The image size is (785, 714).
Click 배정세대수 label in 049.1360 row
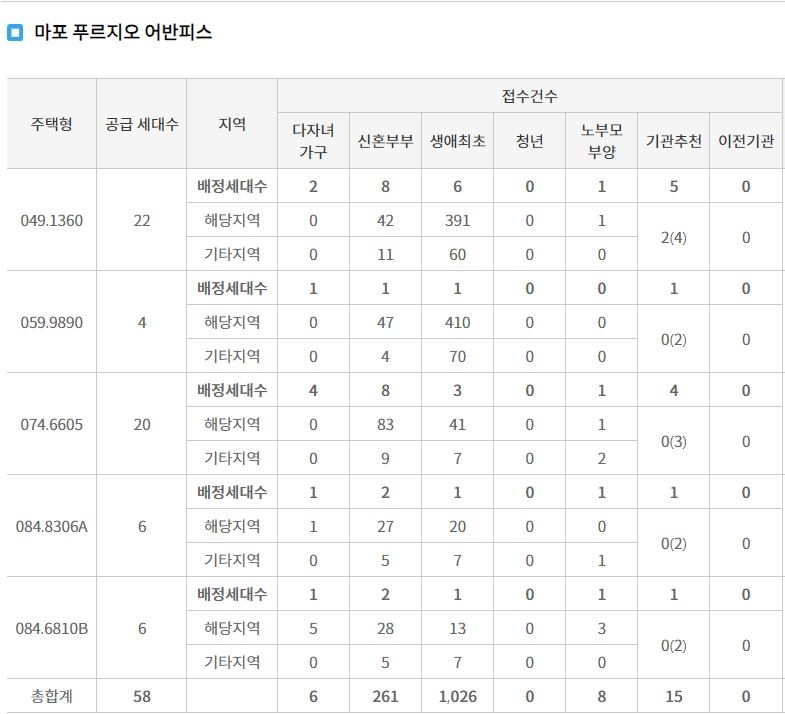pos(232,186)
